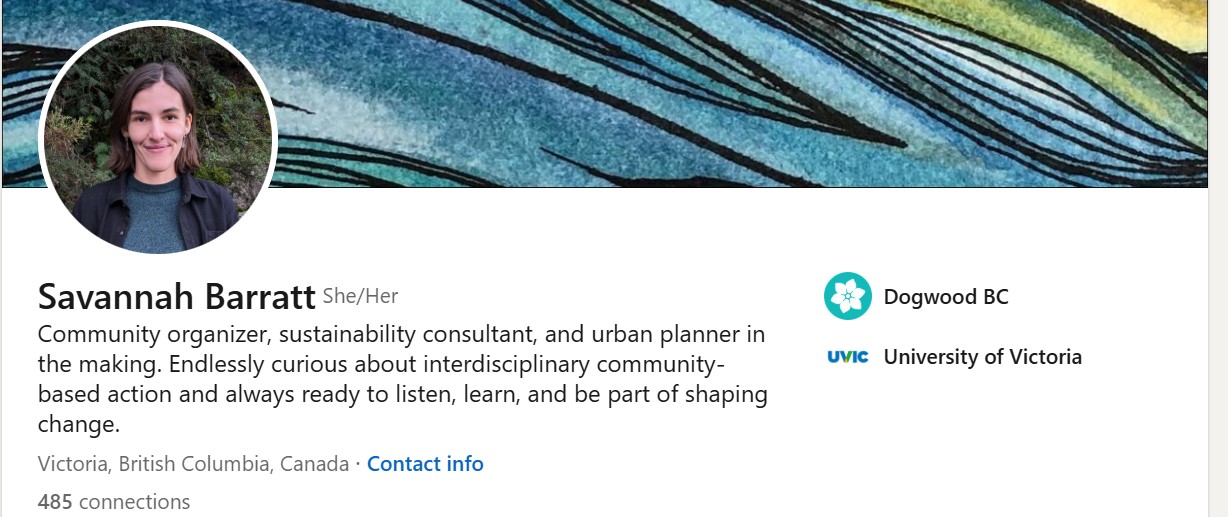
Task: Open the Dogwood BC company name link
Action: (x=946, y=297)
